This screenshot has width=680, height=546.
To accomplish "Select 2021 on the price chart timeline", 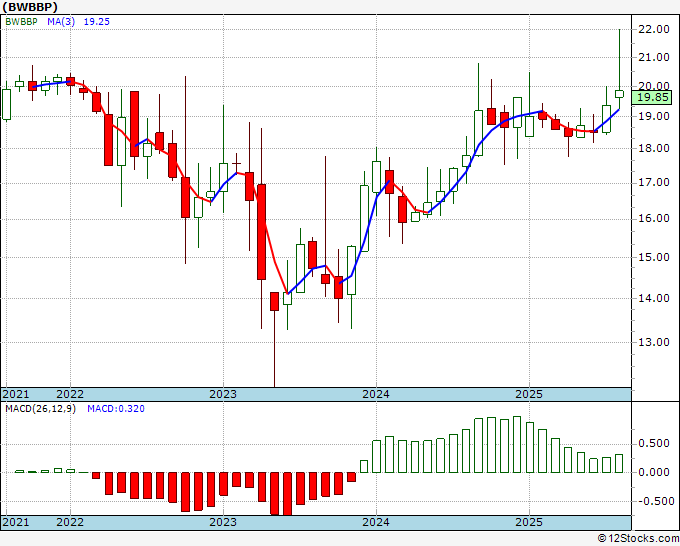I will tap(16, 394).
